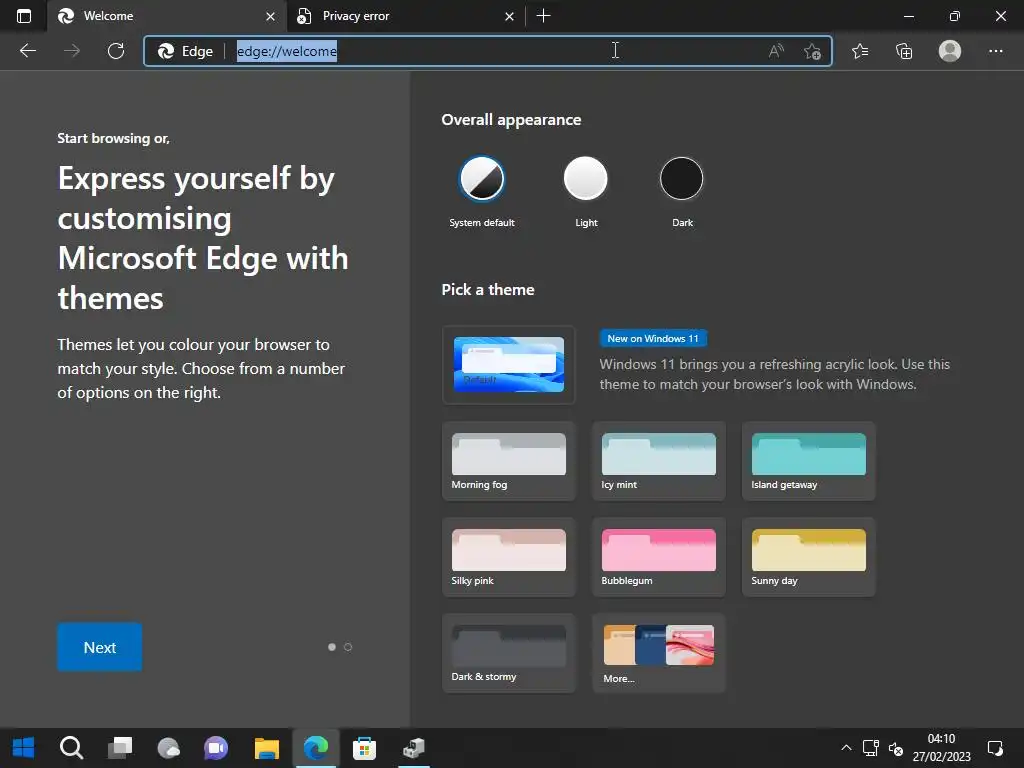Open Settings and more ellipsis menu
Viewport: 1024px width, 768px height.
point(995,51)
